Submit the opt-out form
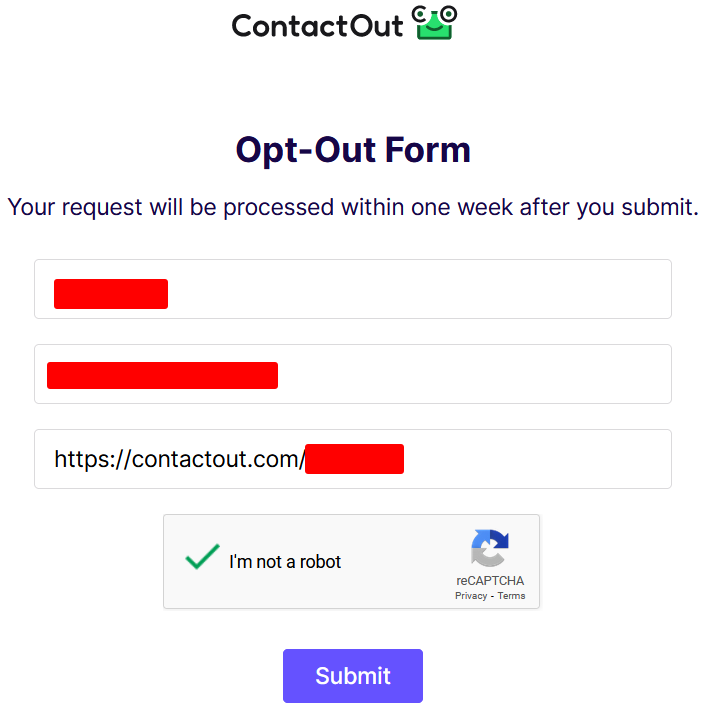Image resolution: width=711 pixels, height=709 pixels. [353, 675]
